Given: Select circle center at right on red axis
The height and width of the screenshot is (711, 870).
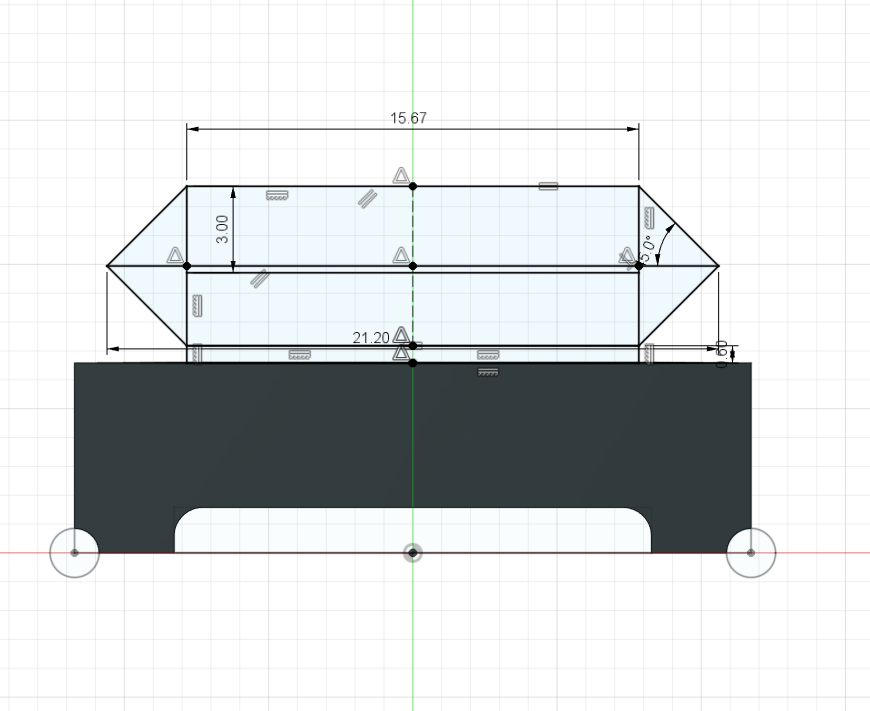Looking at the screenshot, I should pos(751,553).
